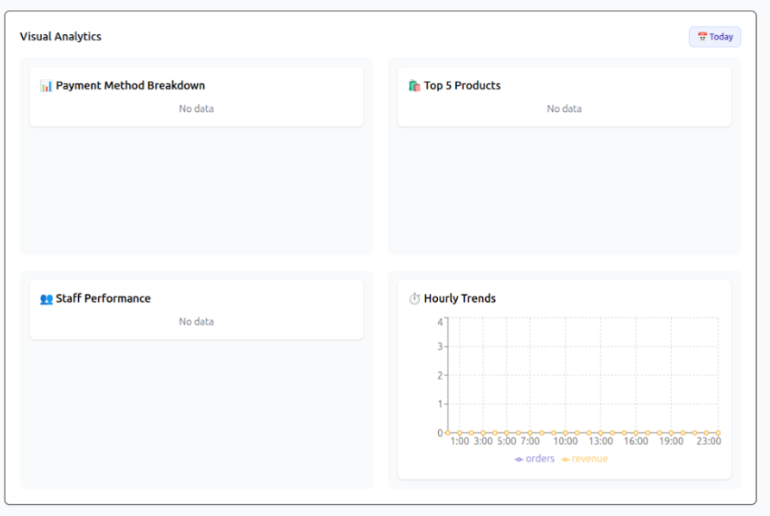Select the Hourly Trends card title
The height and width of the screenshot is (516, 770).
(x=460, y=299)
